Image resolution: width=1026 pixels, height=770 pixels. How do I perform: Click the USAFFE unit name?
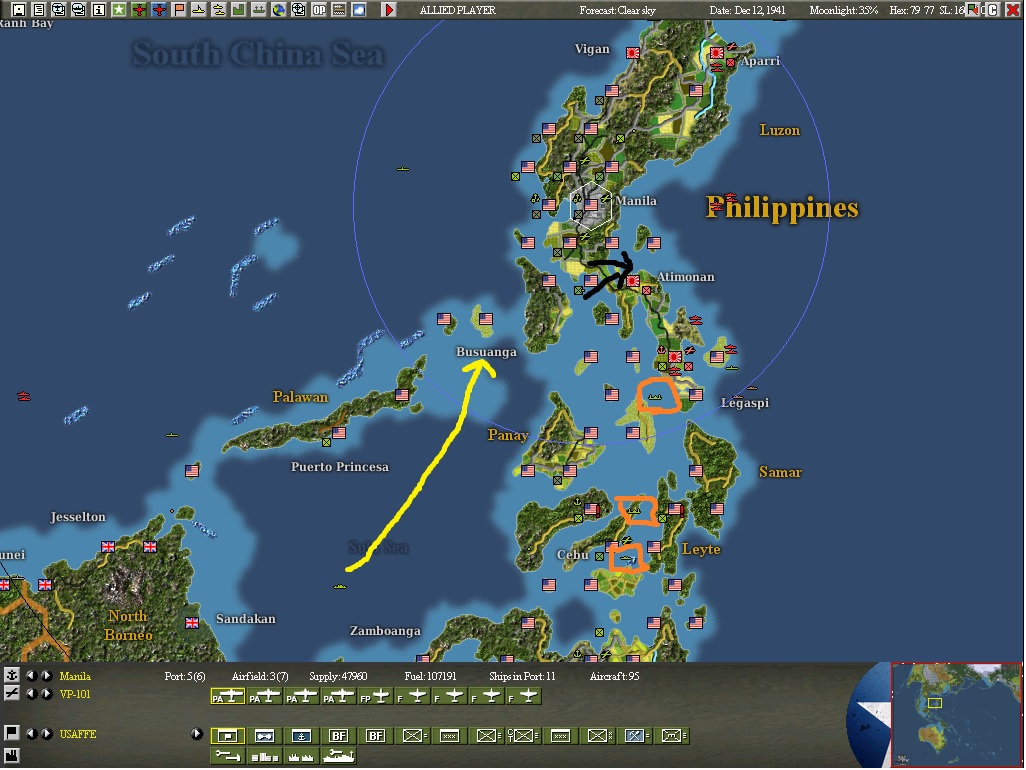pyautogui.click(x=78, y=734)
